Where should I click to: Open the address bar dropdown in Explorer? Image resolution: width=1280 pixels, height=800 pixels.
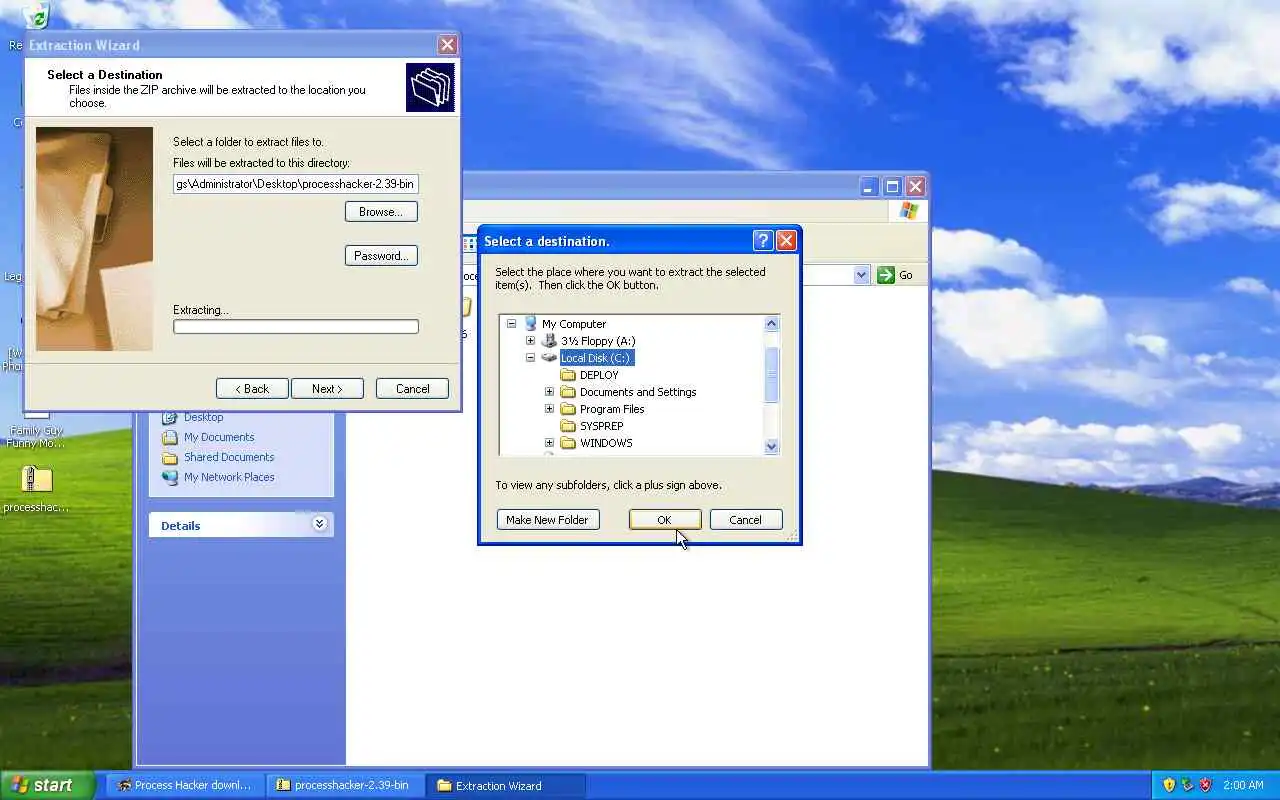(x=861, y=275)
